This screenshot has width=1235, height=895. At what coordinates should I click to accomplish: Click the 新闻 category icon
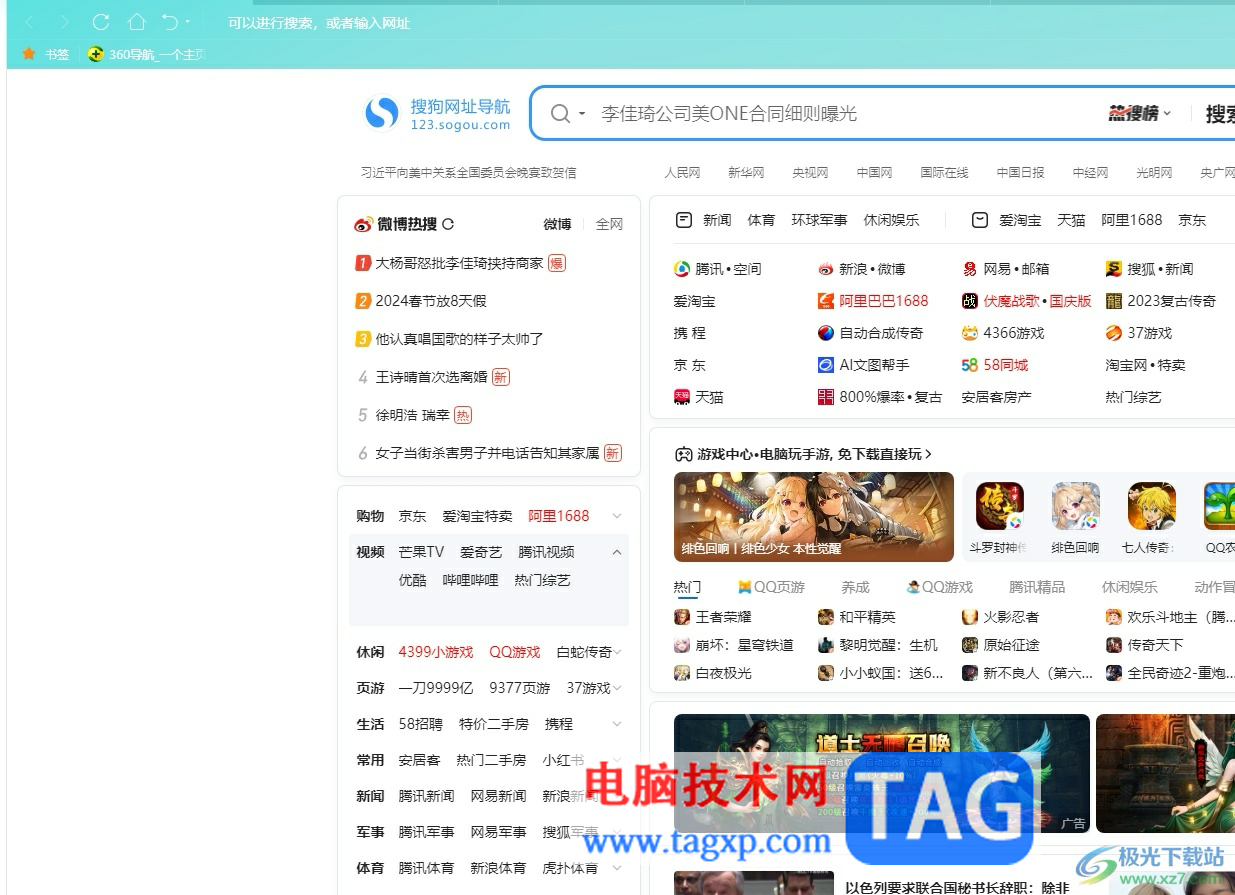pos(684,220)
